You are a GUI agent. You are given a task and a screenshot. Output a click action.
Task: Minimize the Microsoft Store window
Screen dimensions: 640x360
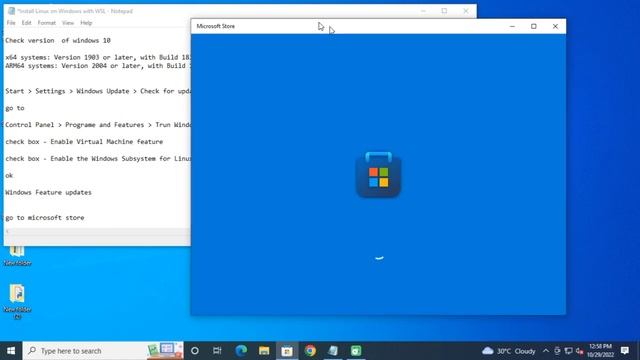(512, 26)
